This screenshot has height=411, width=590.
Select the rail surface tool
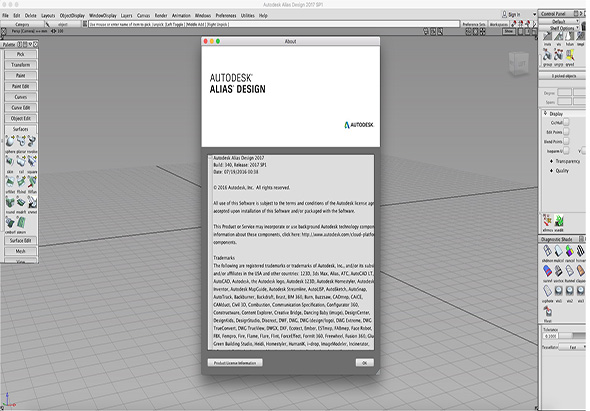21,162
